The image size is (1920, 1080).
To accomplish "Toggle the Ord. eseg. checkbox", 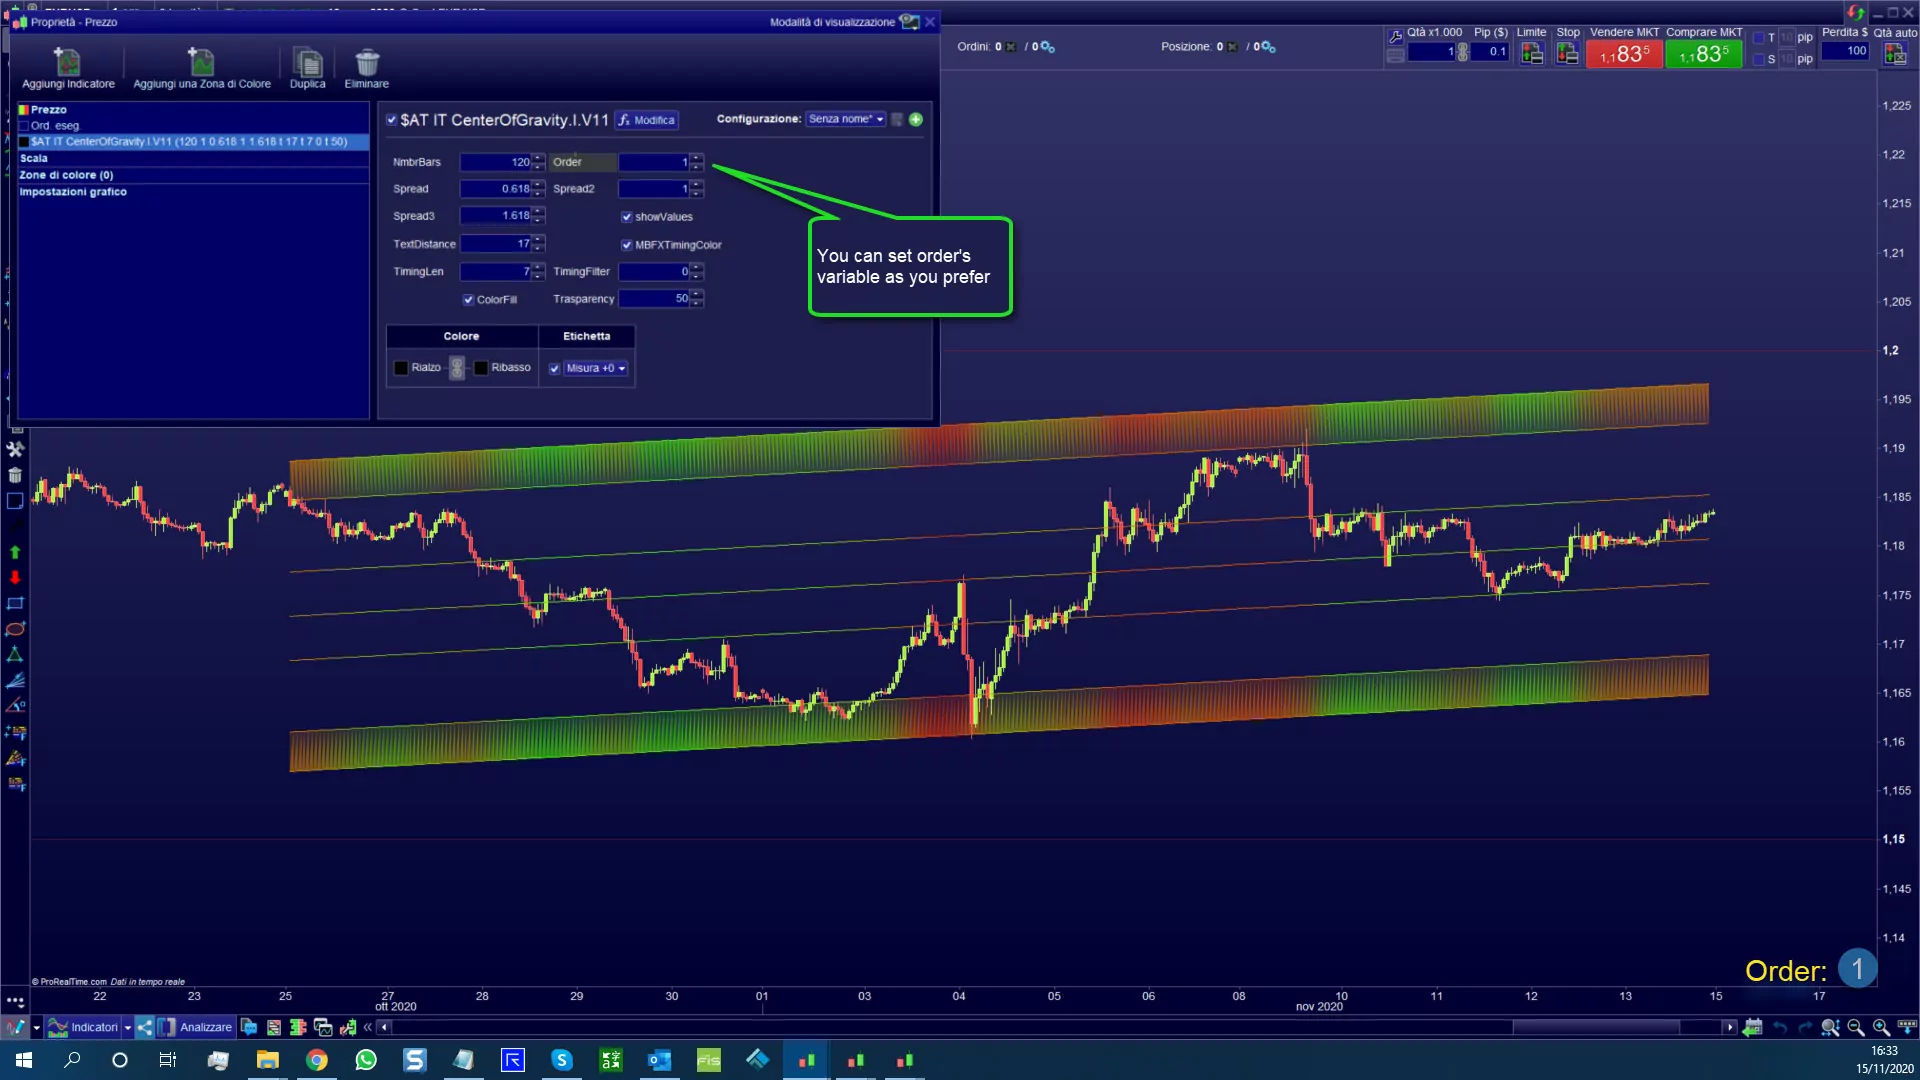I will coord(24,126).
